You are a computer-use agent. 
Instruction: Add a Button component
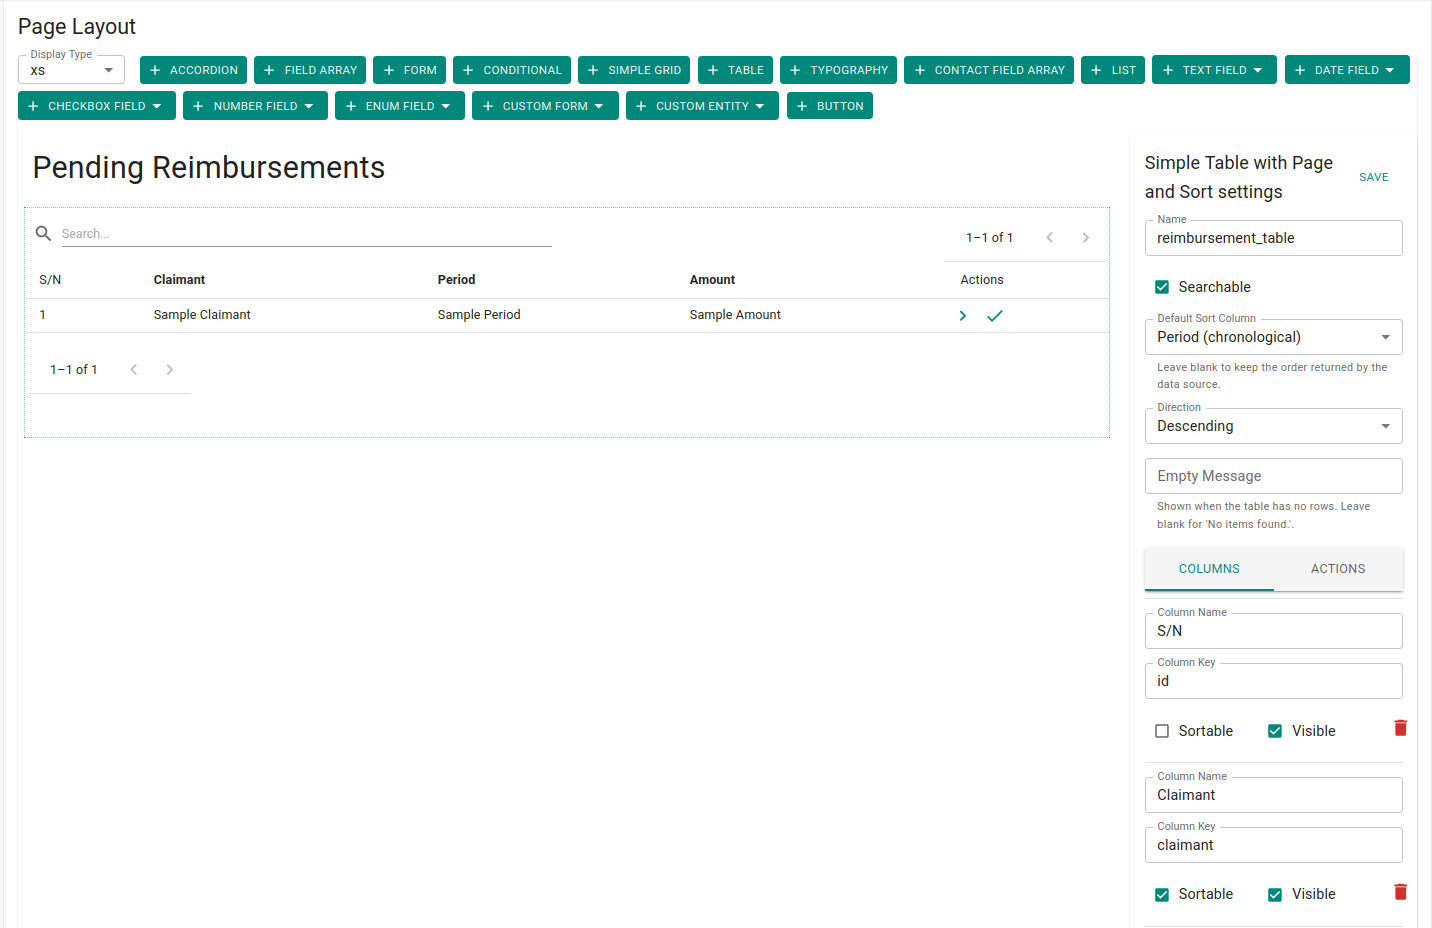point(830,106)
